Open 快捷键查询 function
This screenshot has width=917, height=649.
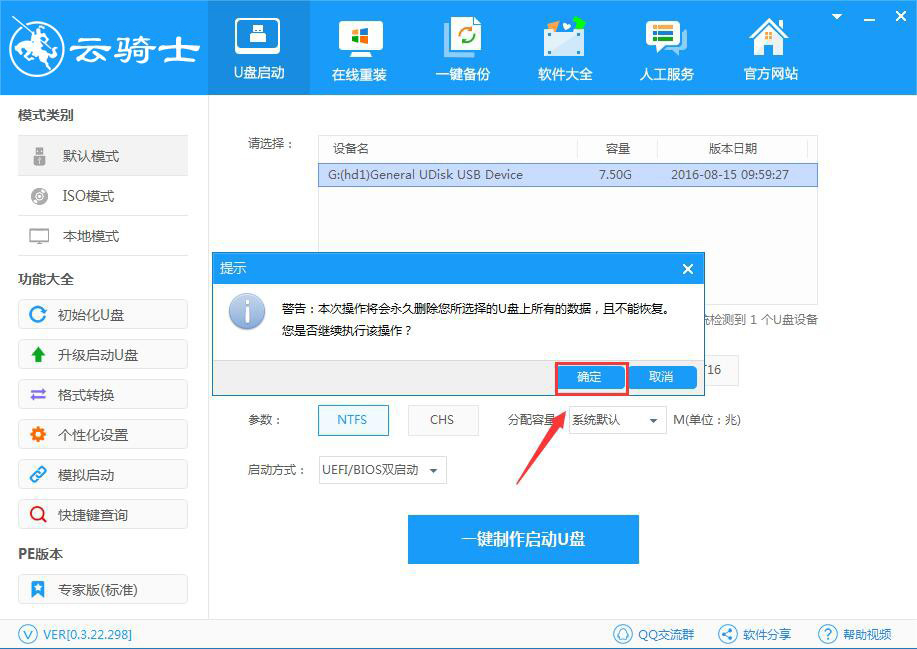pos(103,515)
